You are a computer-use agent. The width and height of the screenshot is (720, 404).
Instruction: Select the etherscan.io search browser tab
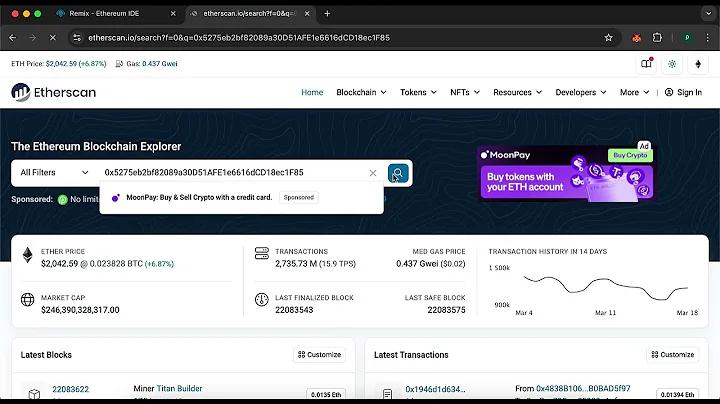[x=248, y=14]
